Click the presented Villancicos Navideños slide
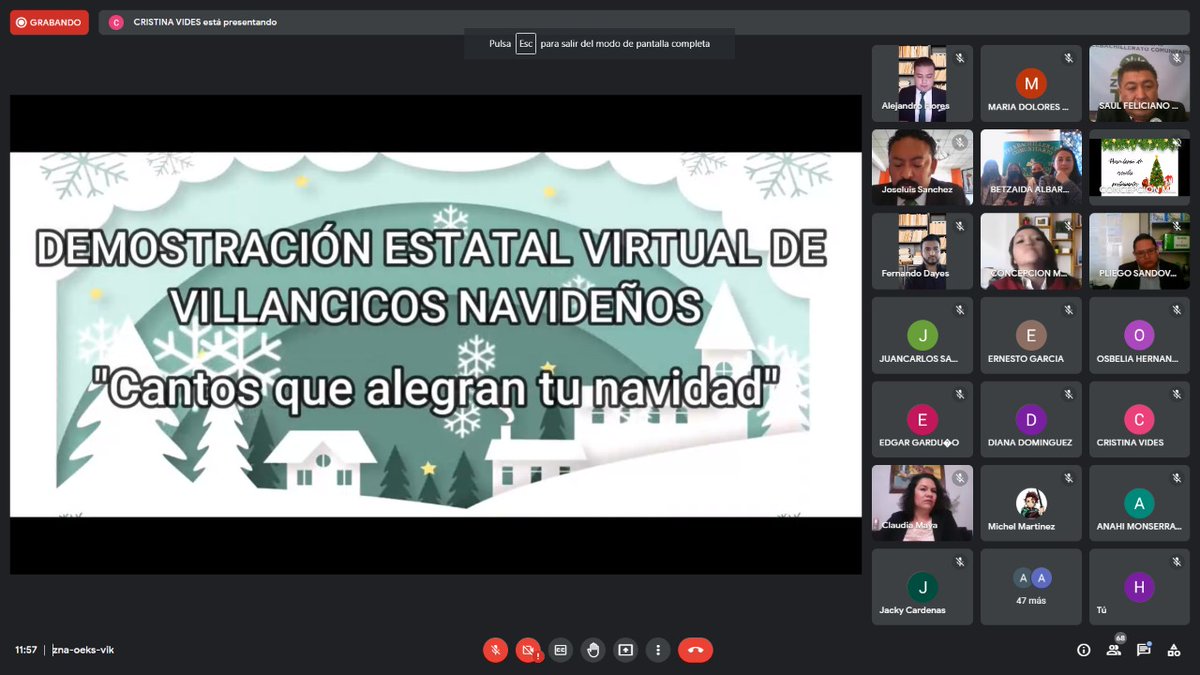This screenshot has width=1200, height=675. (436, 334)
